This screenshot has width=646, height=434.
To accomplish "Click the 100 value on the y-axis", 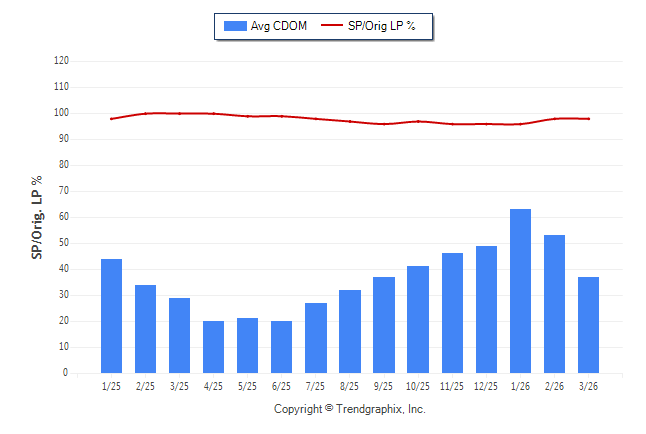I will pos(61,113).
